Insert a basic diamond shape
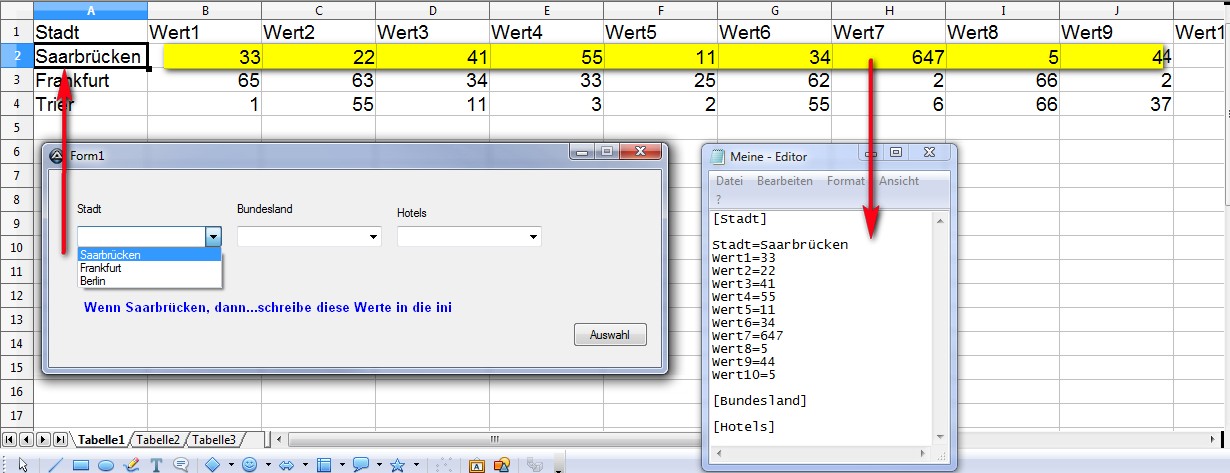 [212, 465]
